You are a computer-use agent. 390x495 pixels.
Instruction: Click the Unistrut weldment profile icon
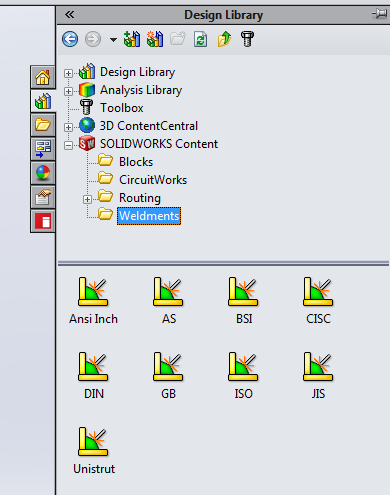[93, 442]
